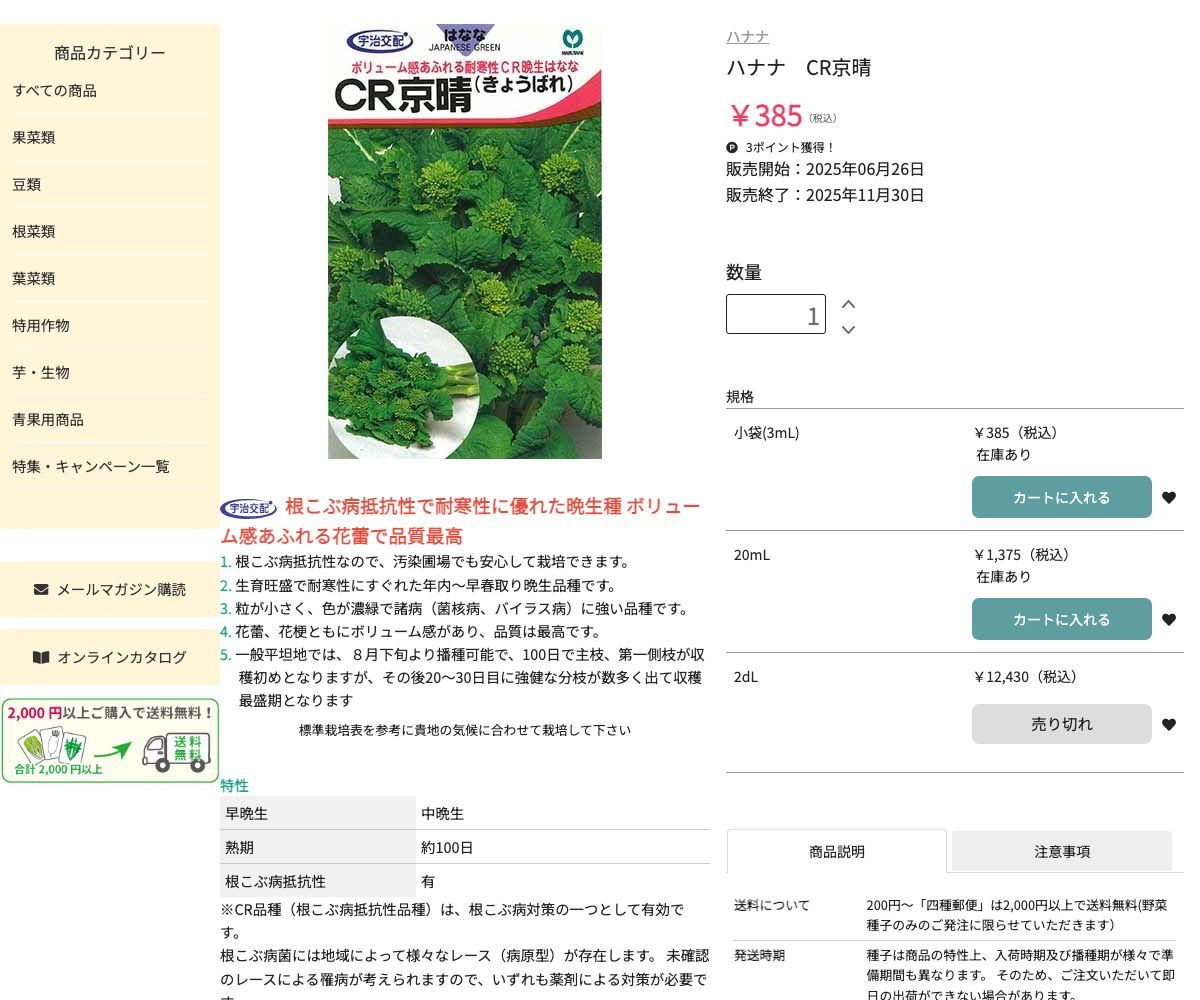
Task: Decrease quantity with the down chevron
Action: (848, 329)
